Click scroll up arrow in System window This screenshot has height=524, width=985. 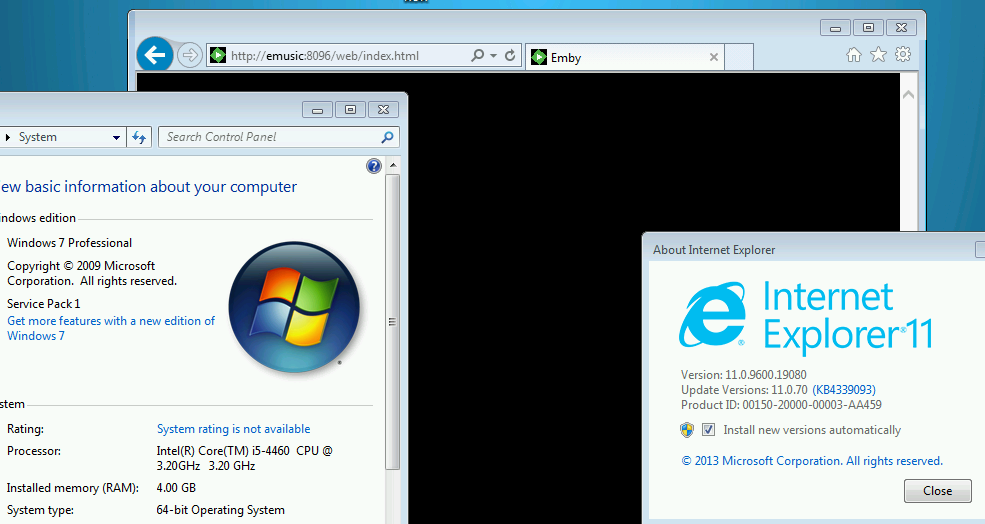click(x=393, y=166)
